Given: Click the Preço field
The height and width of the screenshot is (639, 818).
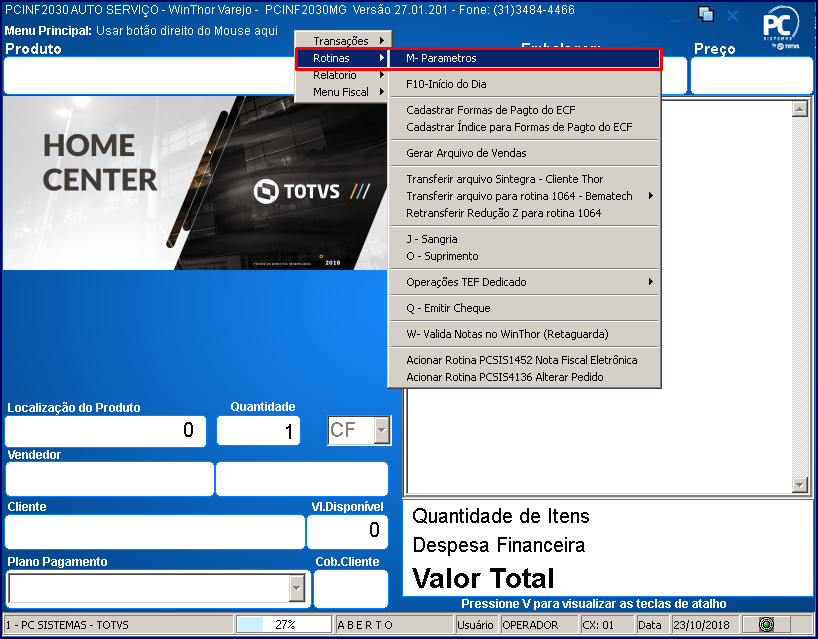Looking at the screenshot, I should point(752,76).
